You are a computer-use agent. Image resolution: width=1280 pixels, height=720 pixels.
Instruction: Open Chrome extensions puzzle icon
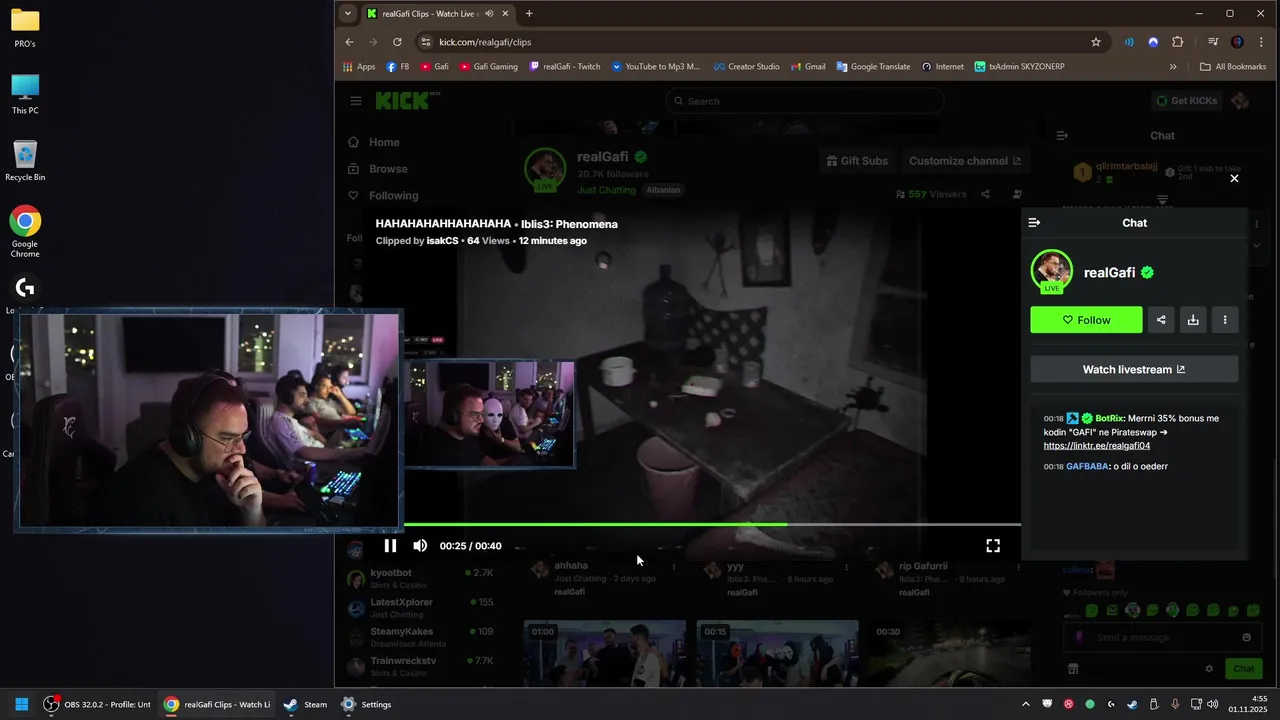pos(1177,42)
